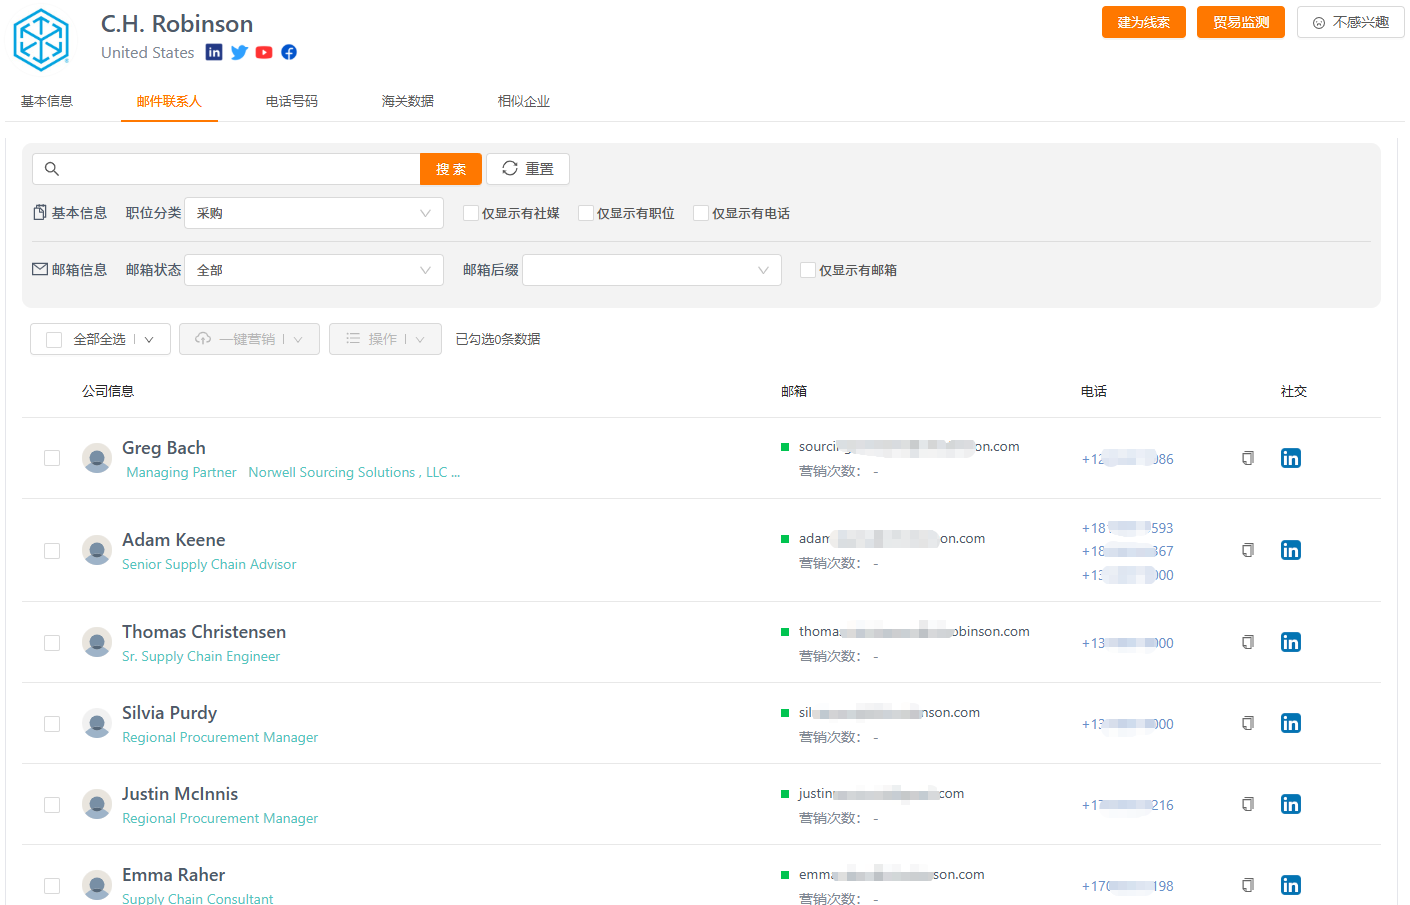Expand the 全部全选 dropdown arrow
Viewport: 1410px width, 905px height.
[x=149, y=340]
